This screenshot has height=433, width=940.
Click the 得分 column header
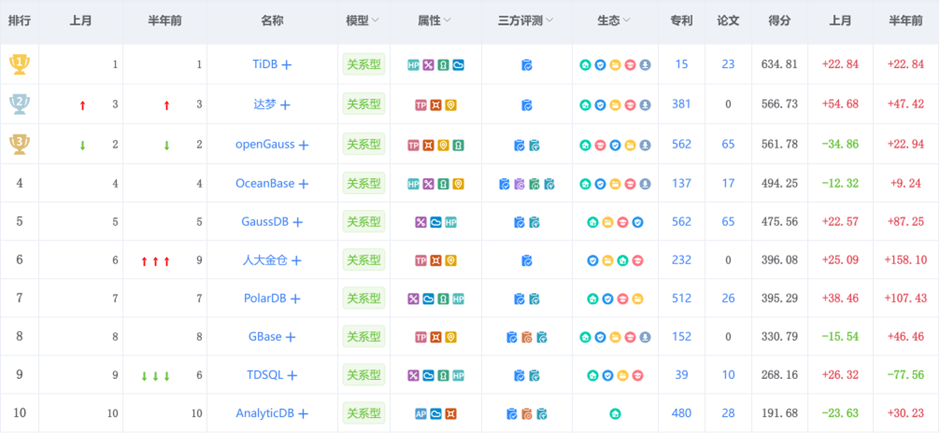click(x=779, y=21)
